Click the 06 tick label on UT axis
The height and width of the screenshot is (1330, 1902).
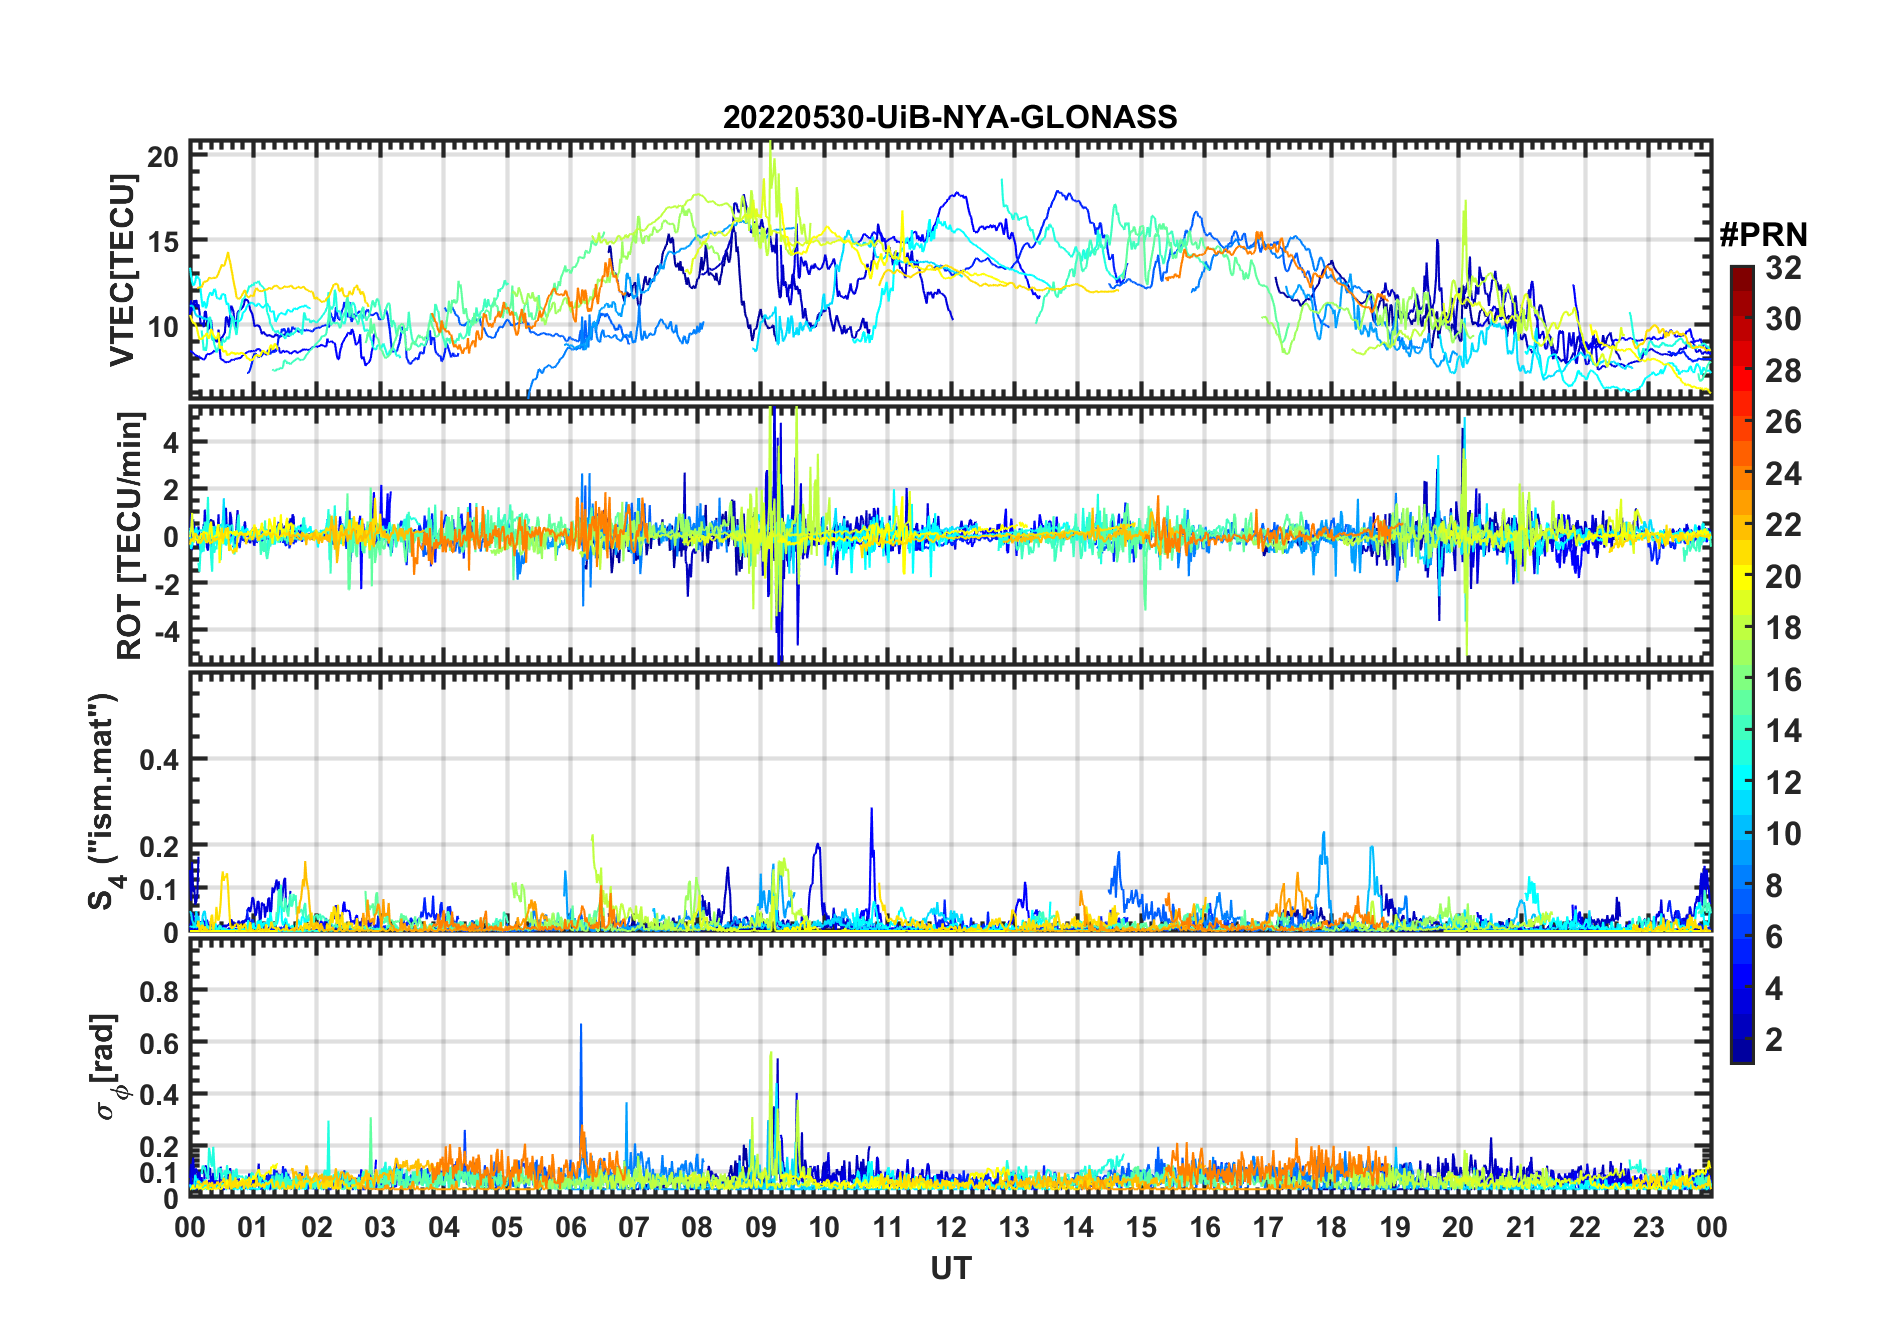tap(570, 1227)
